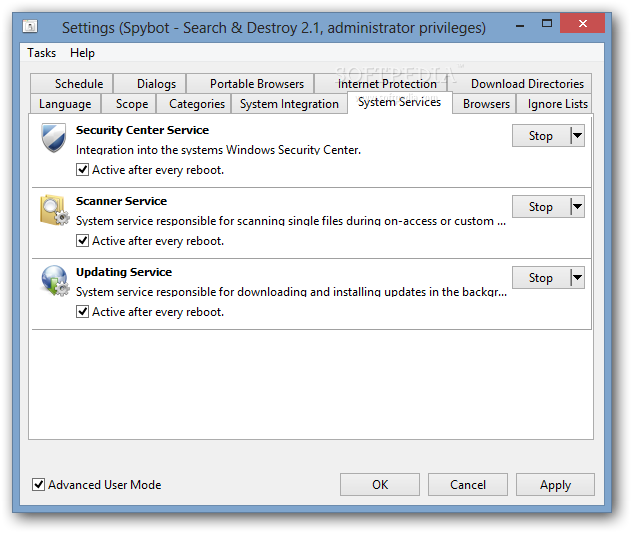Click the Cancel button
The width and height of the screenshot is (632, 533).
click(x=468, y=484)
